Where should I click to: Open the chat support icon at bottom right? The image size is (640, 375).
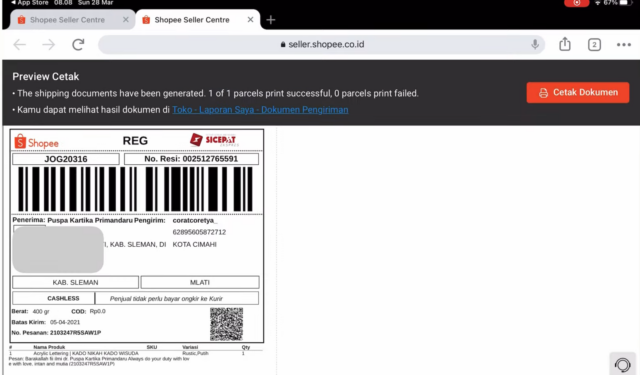click(x=622, y=364)
